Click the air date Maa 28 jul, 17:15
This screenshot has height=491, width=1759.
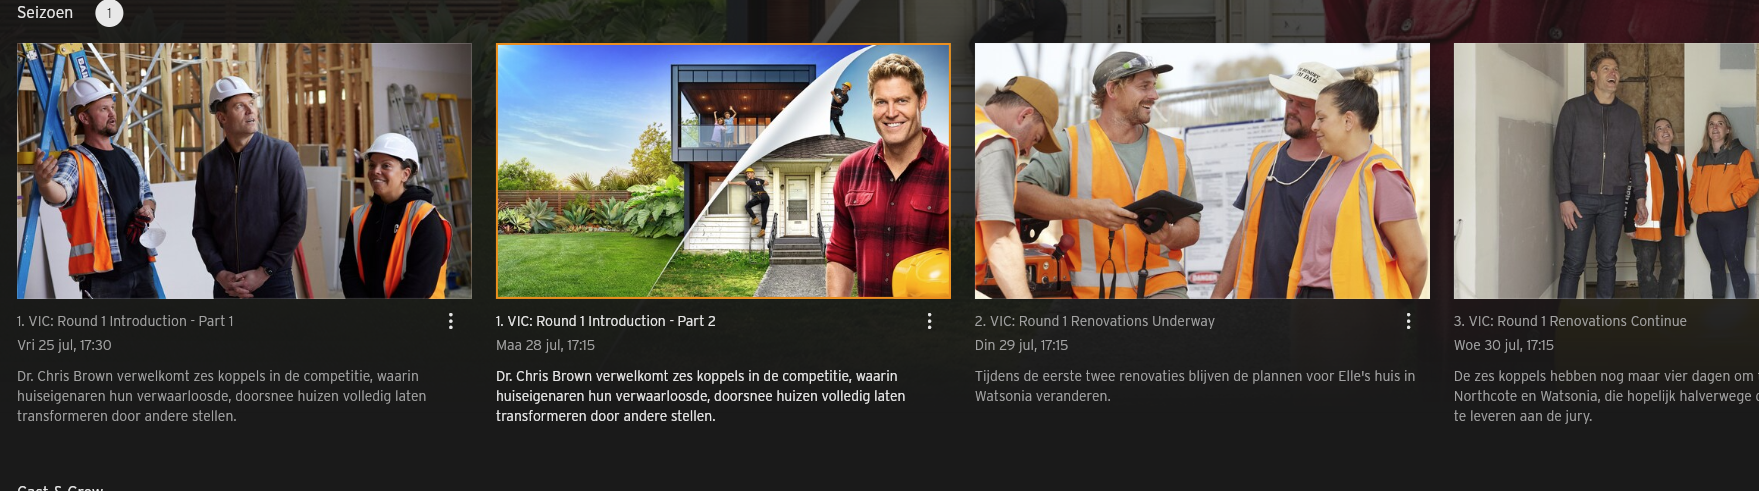pos(545,345)
